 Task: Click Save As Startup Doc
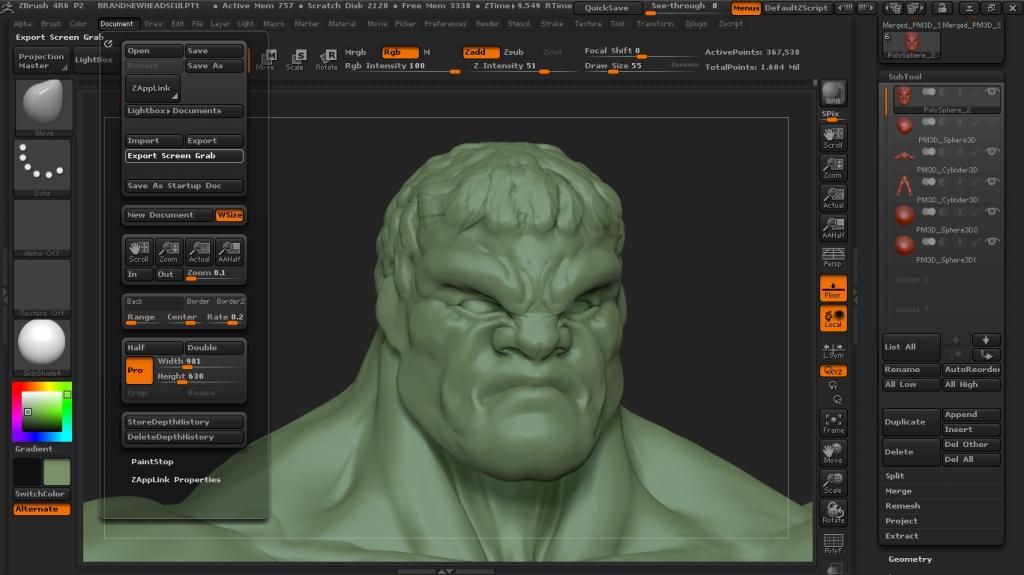184,186
